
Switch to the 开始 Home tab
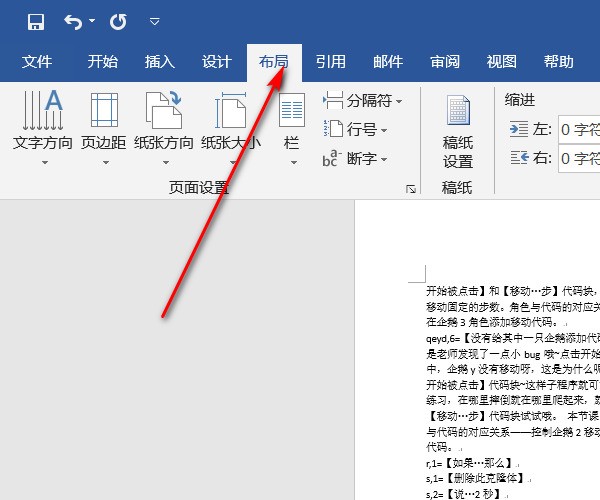103,62
